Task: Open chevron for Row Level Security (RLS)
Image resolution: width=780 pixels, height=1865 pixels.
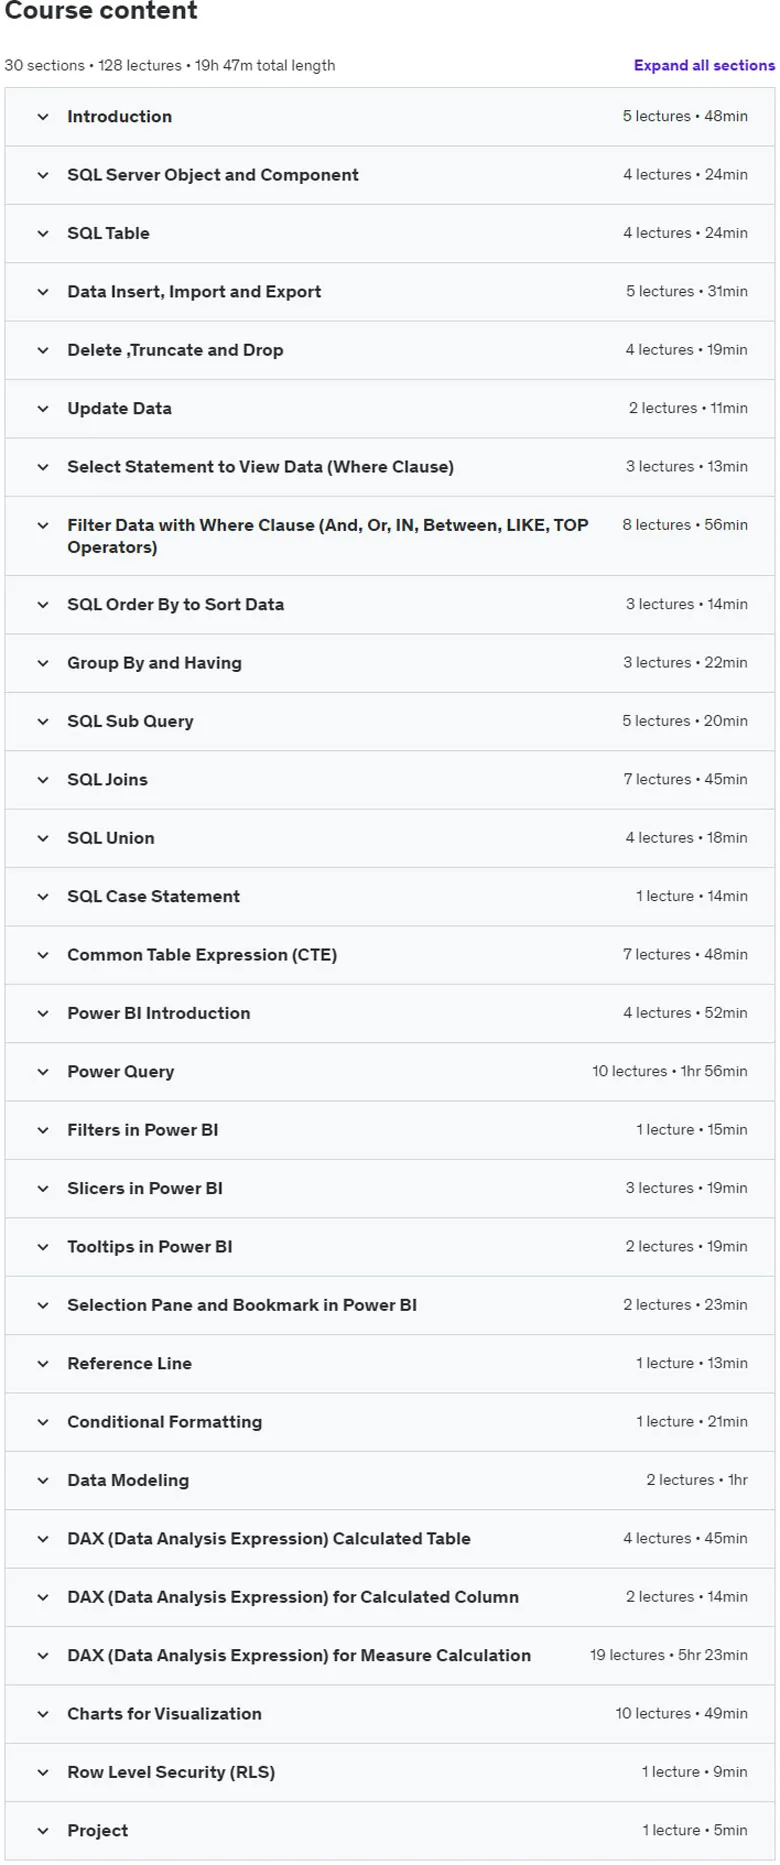Action: click(43, 1773)
